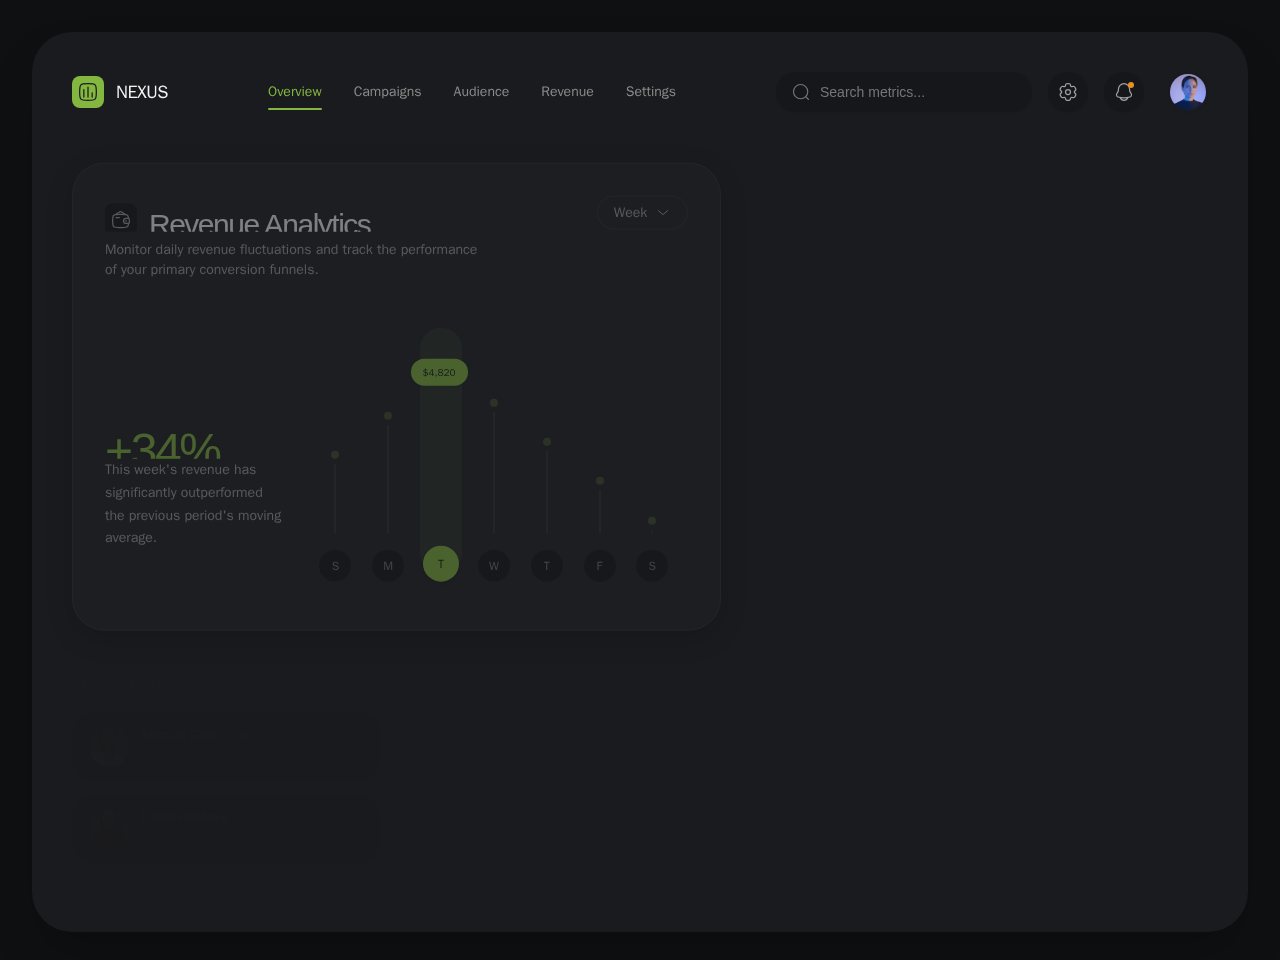This screenshot has height=960, width=1280.
Task: Select the highlighted Tuesday day button
Action: click(441, 564)
